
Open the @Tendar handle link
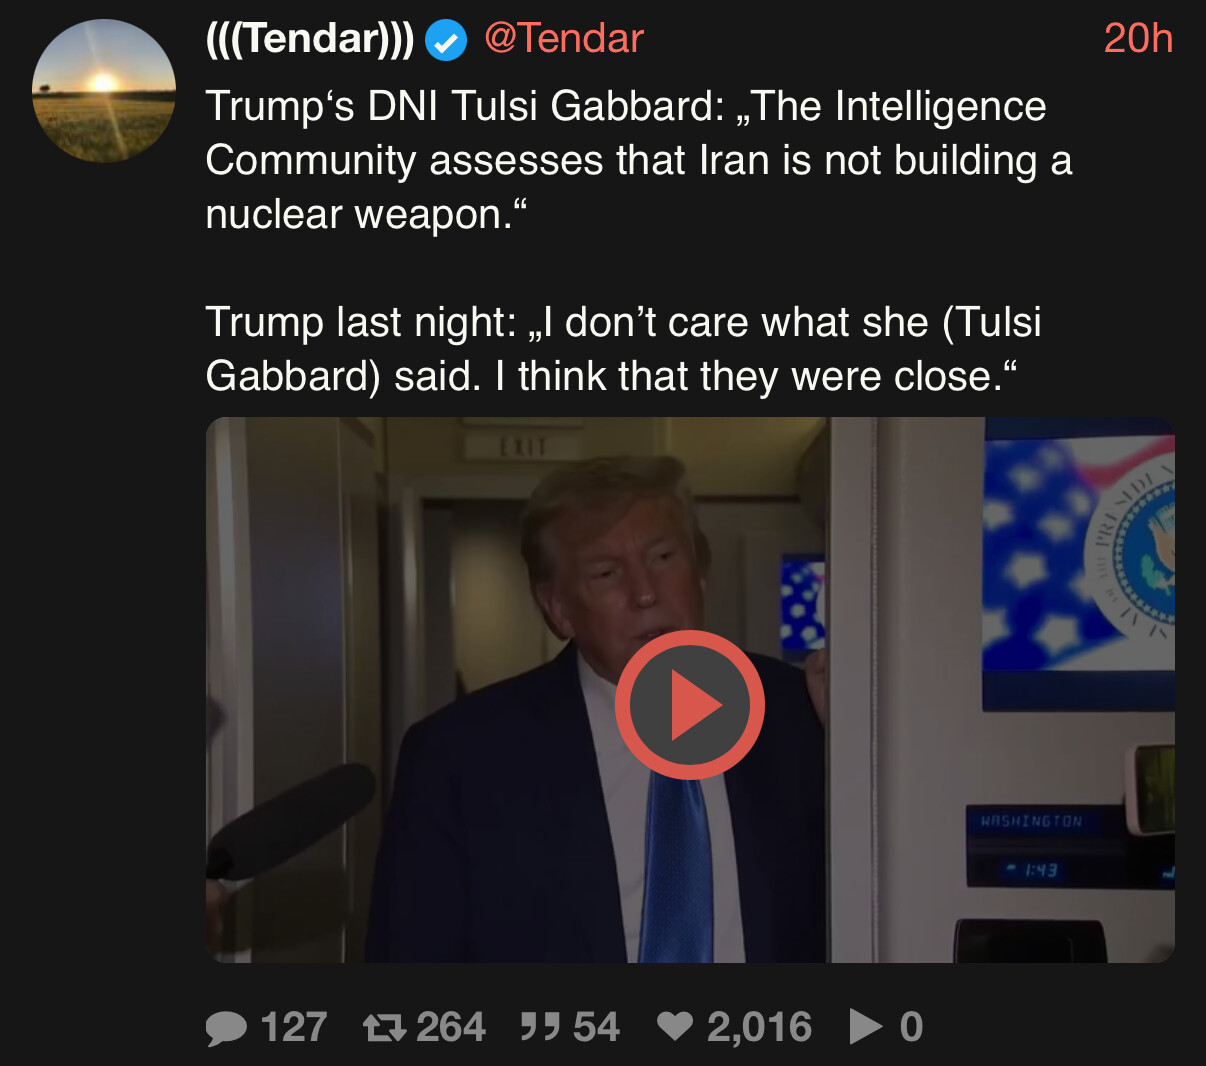coord(564,39)
